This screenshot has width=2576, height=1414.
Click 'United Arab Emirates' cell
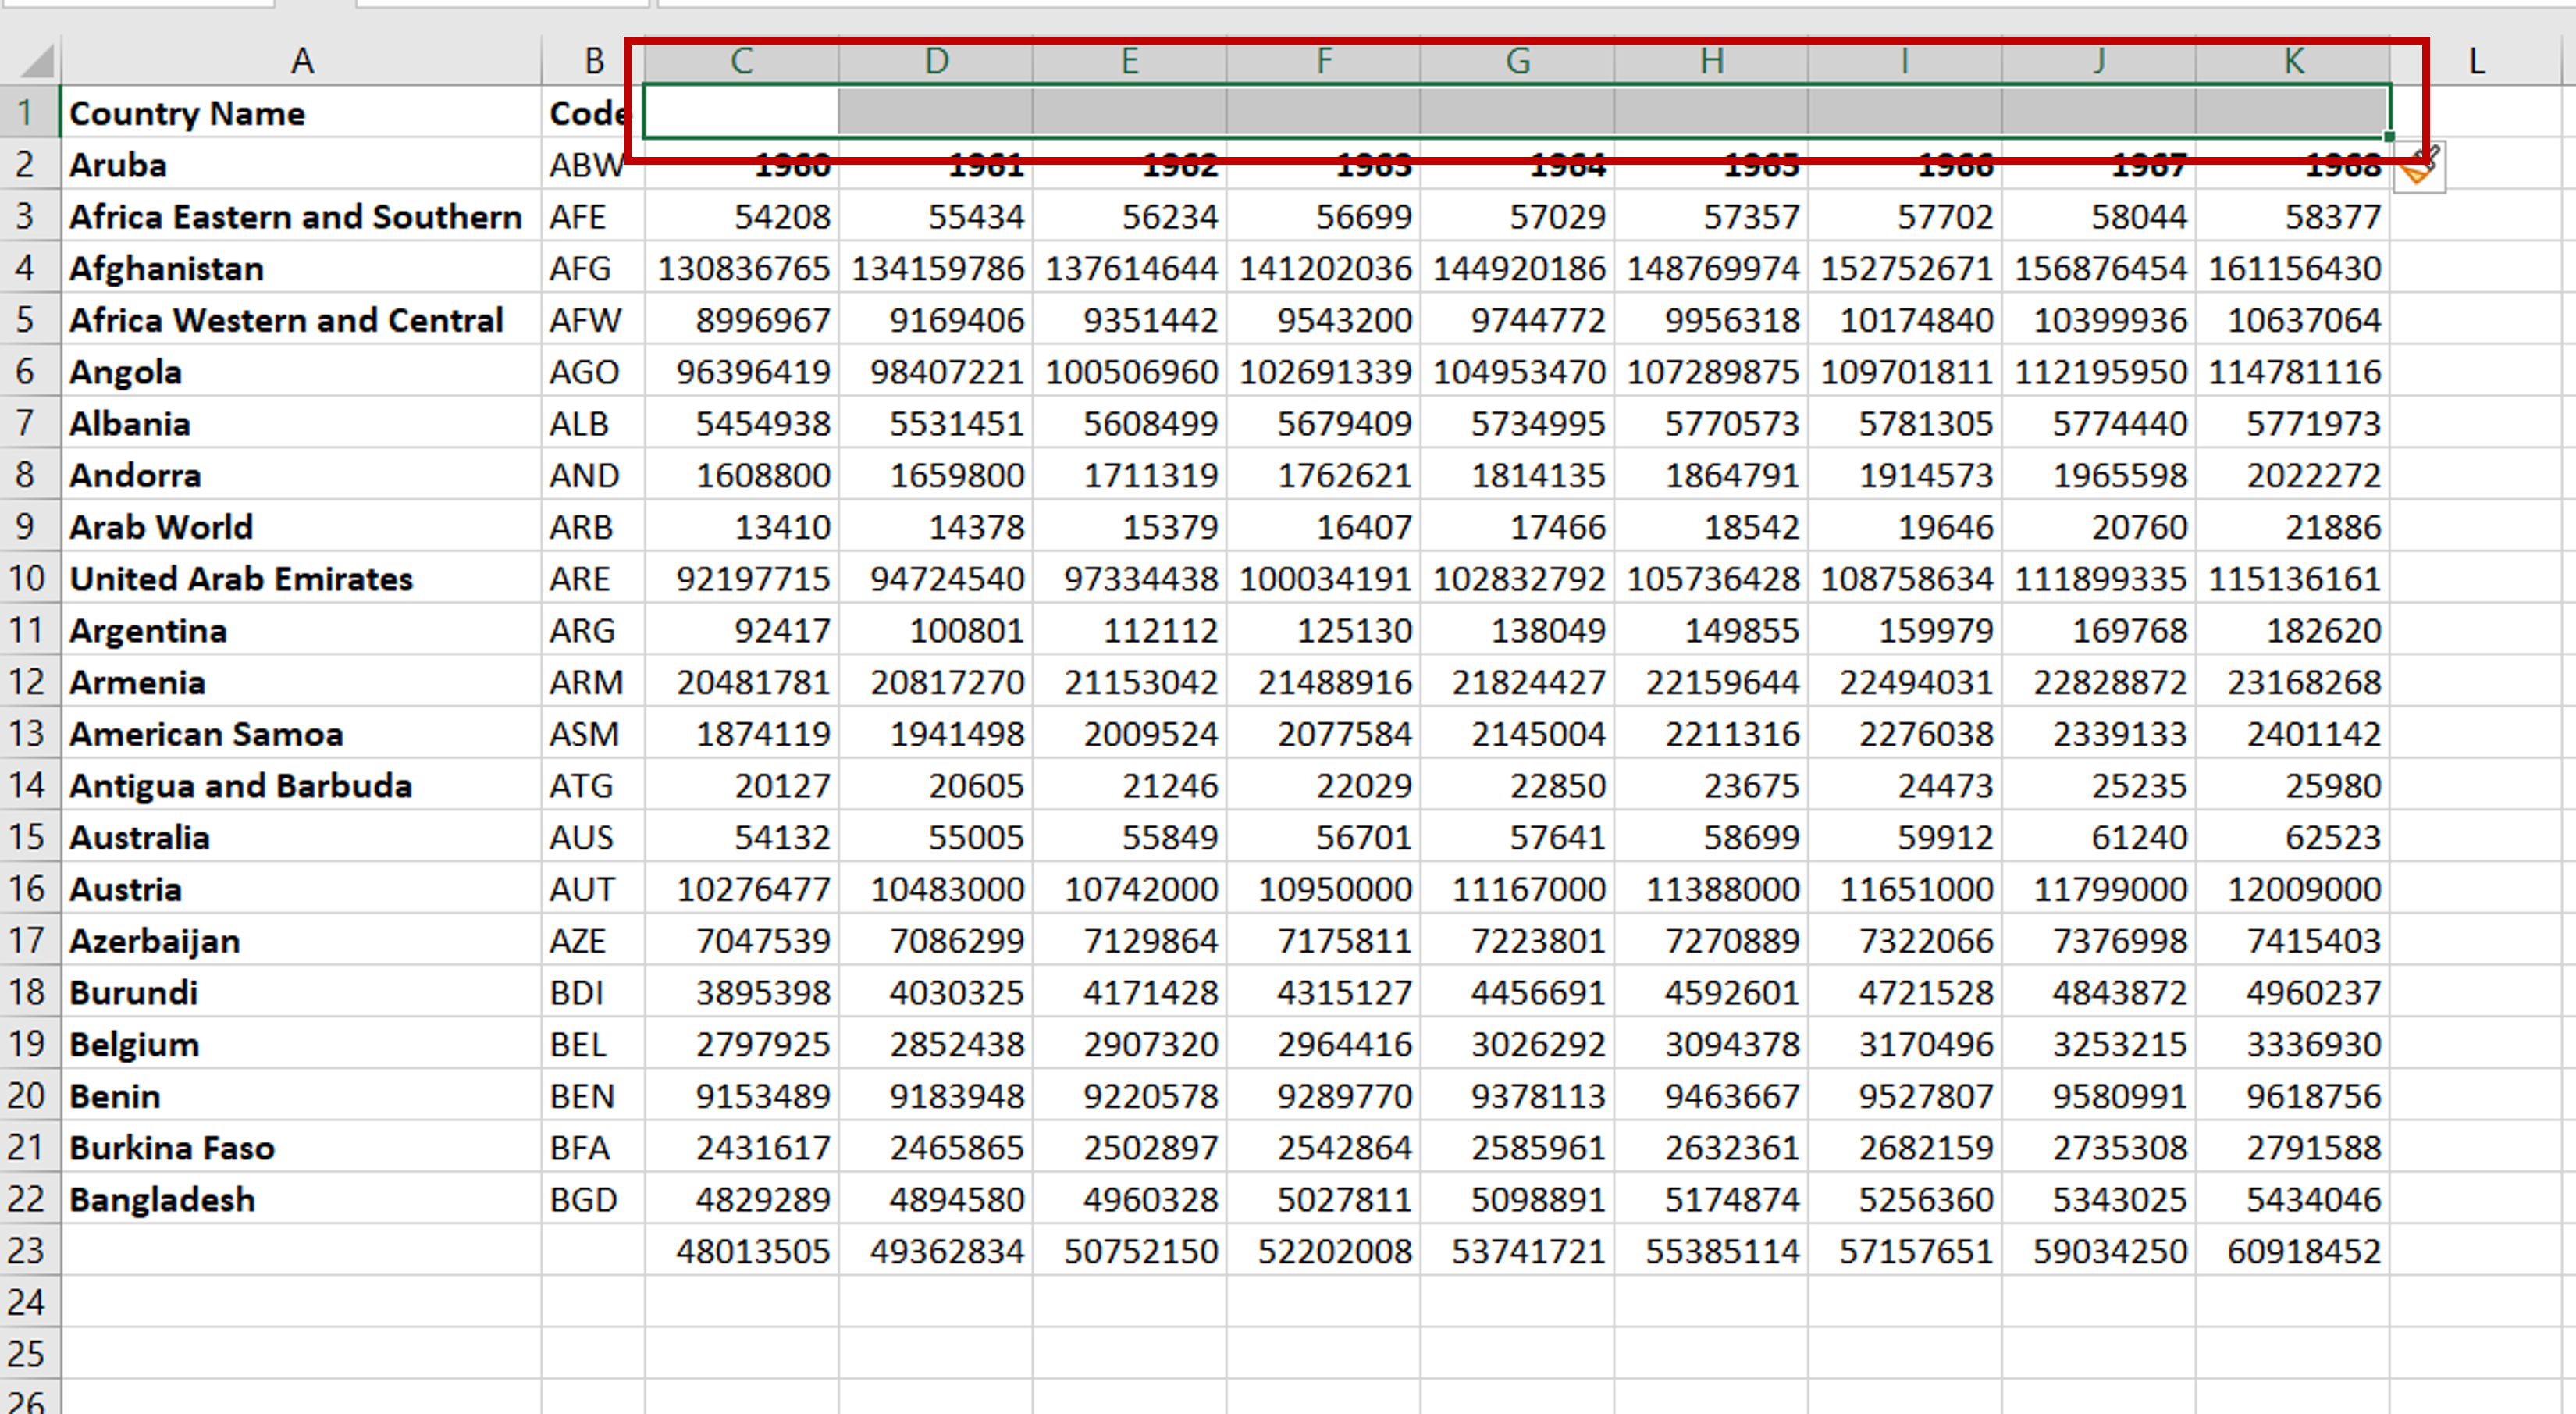point(301,578)
